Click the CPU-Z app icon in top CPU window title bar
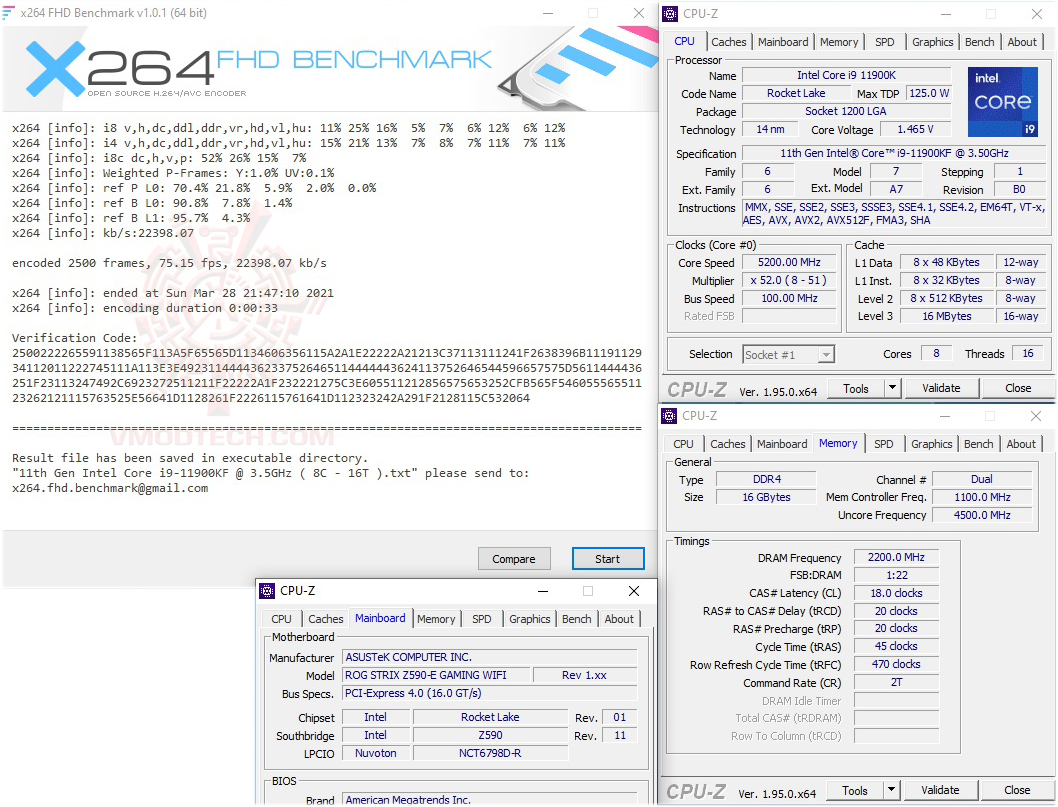Screen dimensions: 1058x807 [x=669, y=13]
